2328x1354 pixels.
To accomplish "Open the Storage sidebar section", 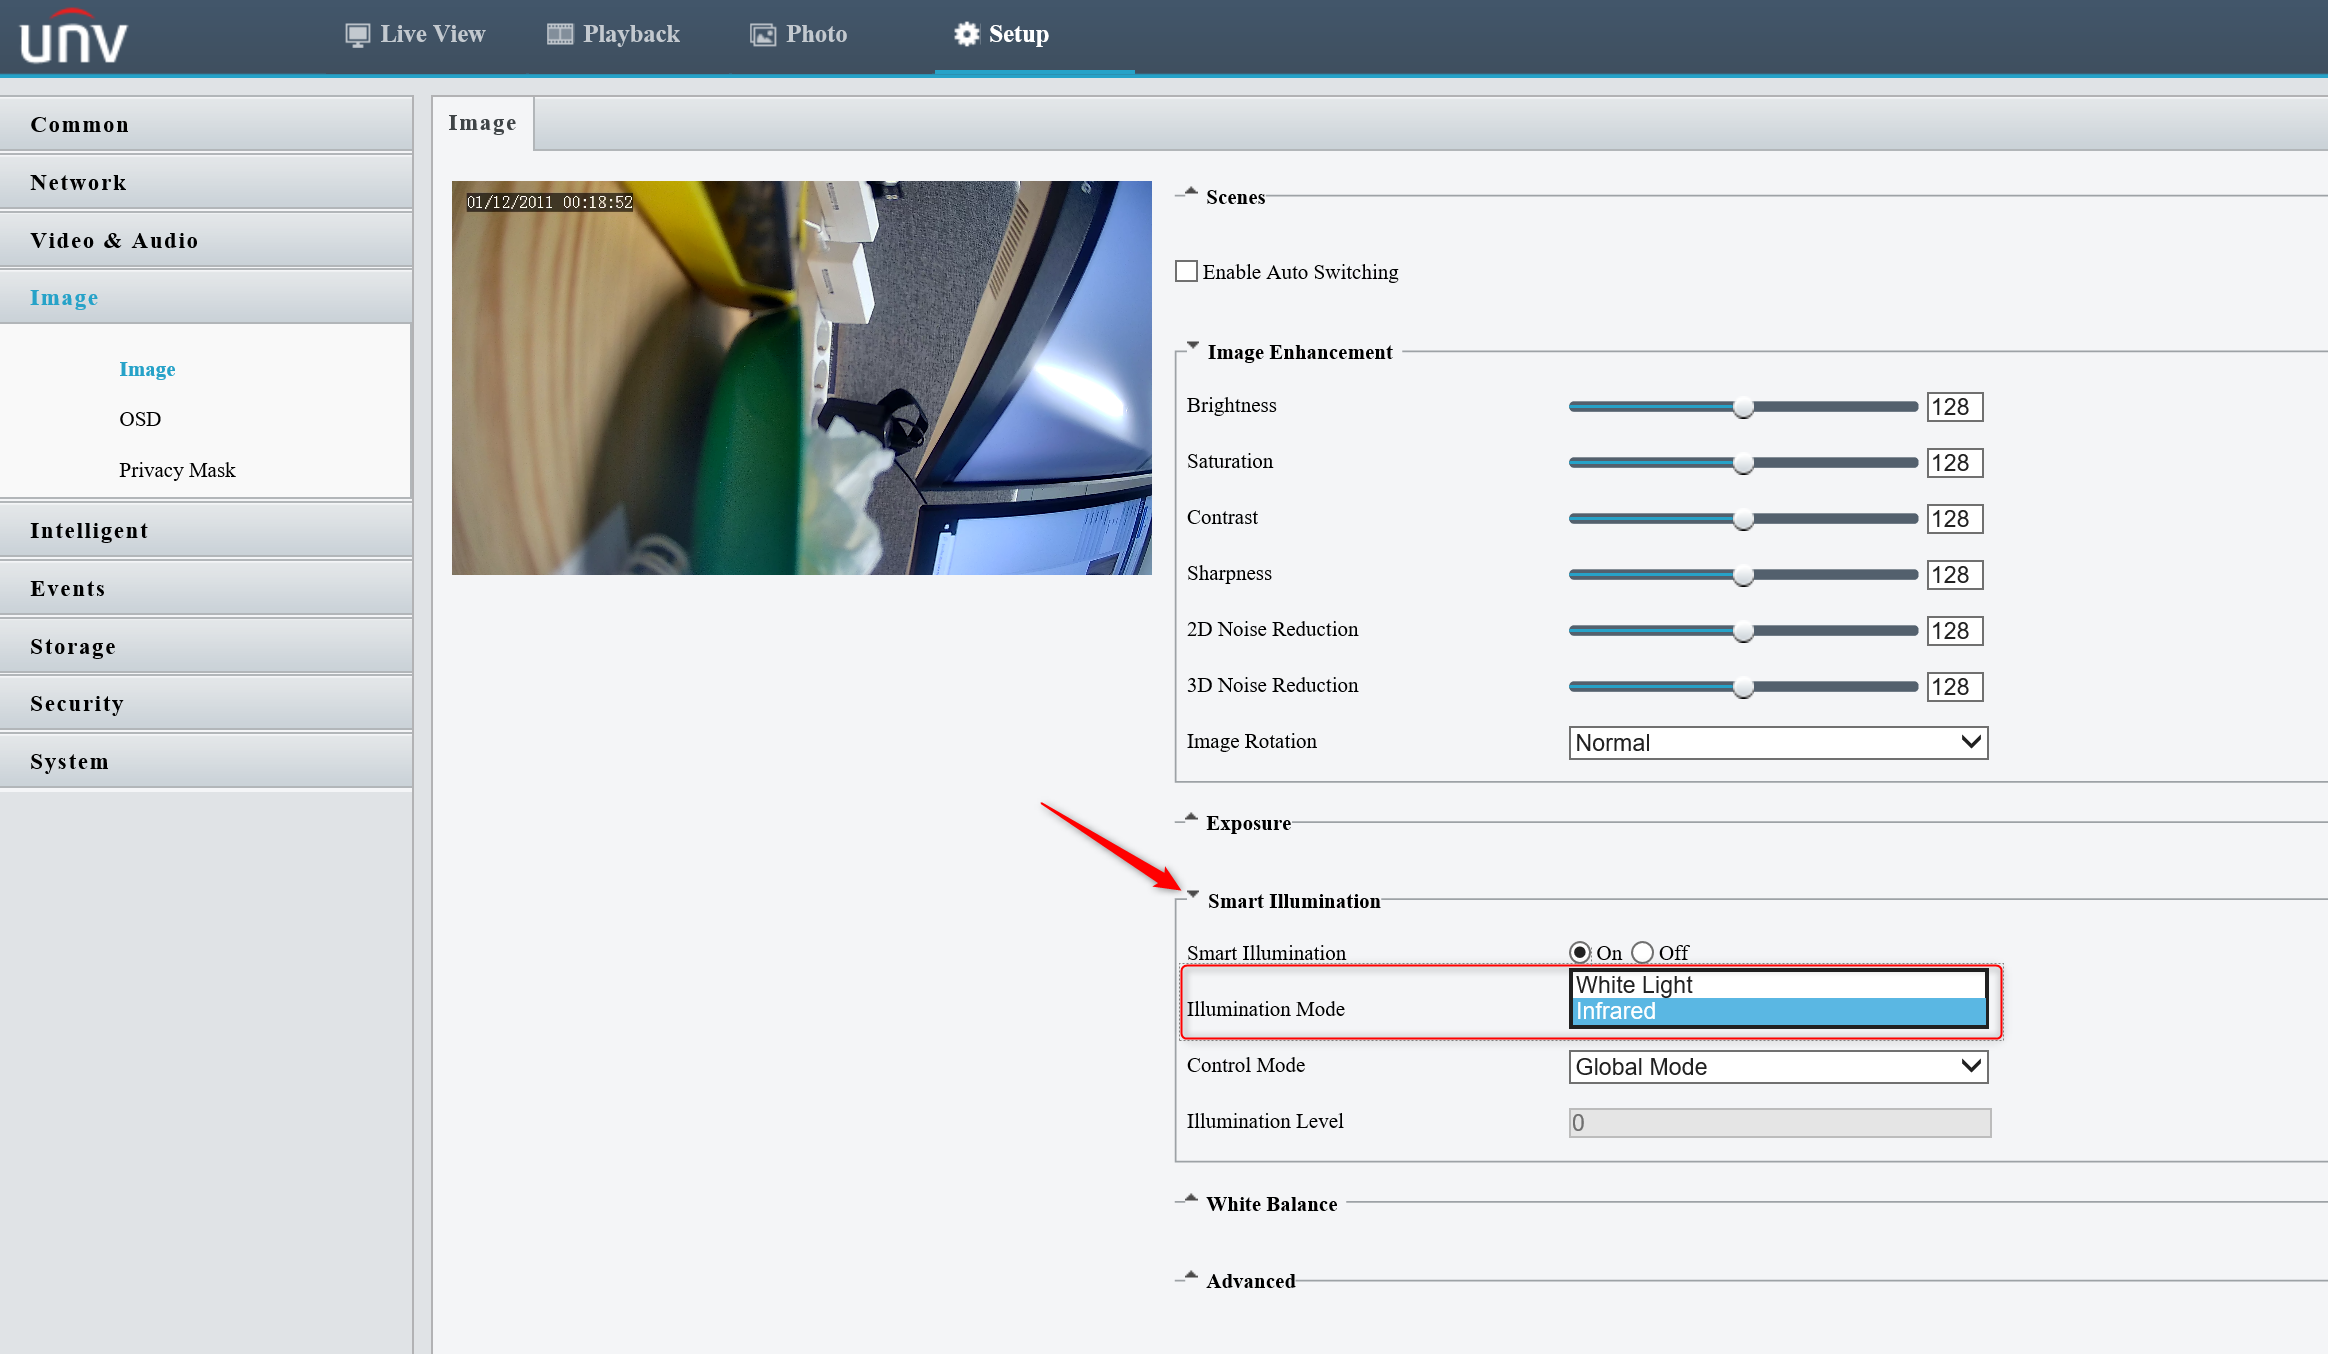I will 206,647.
